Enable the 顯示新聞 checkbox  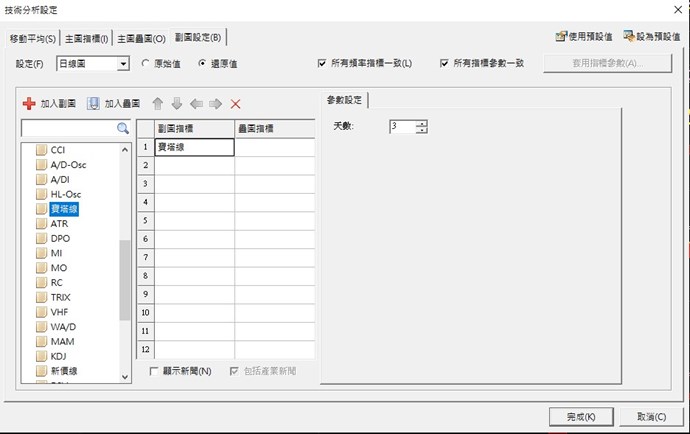pos(154,371)
